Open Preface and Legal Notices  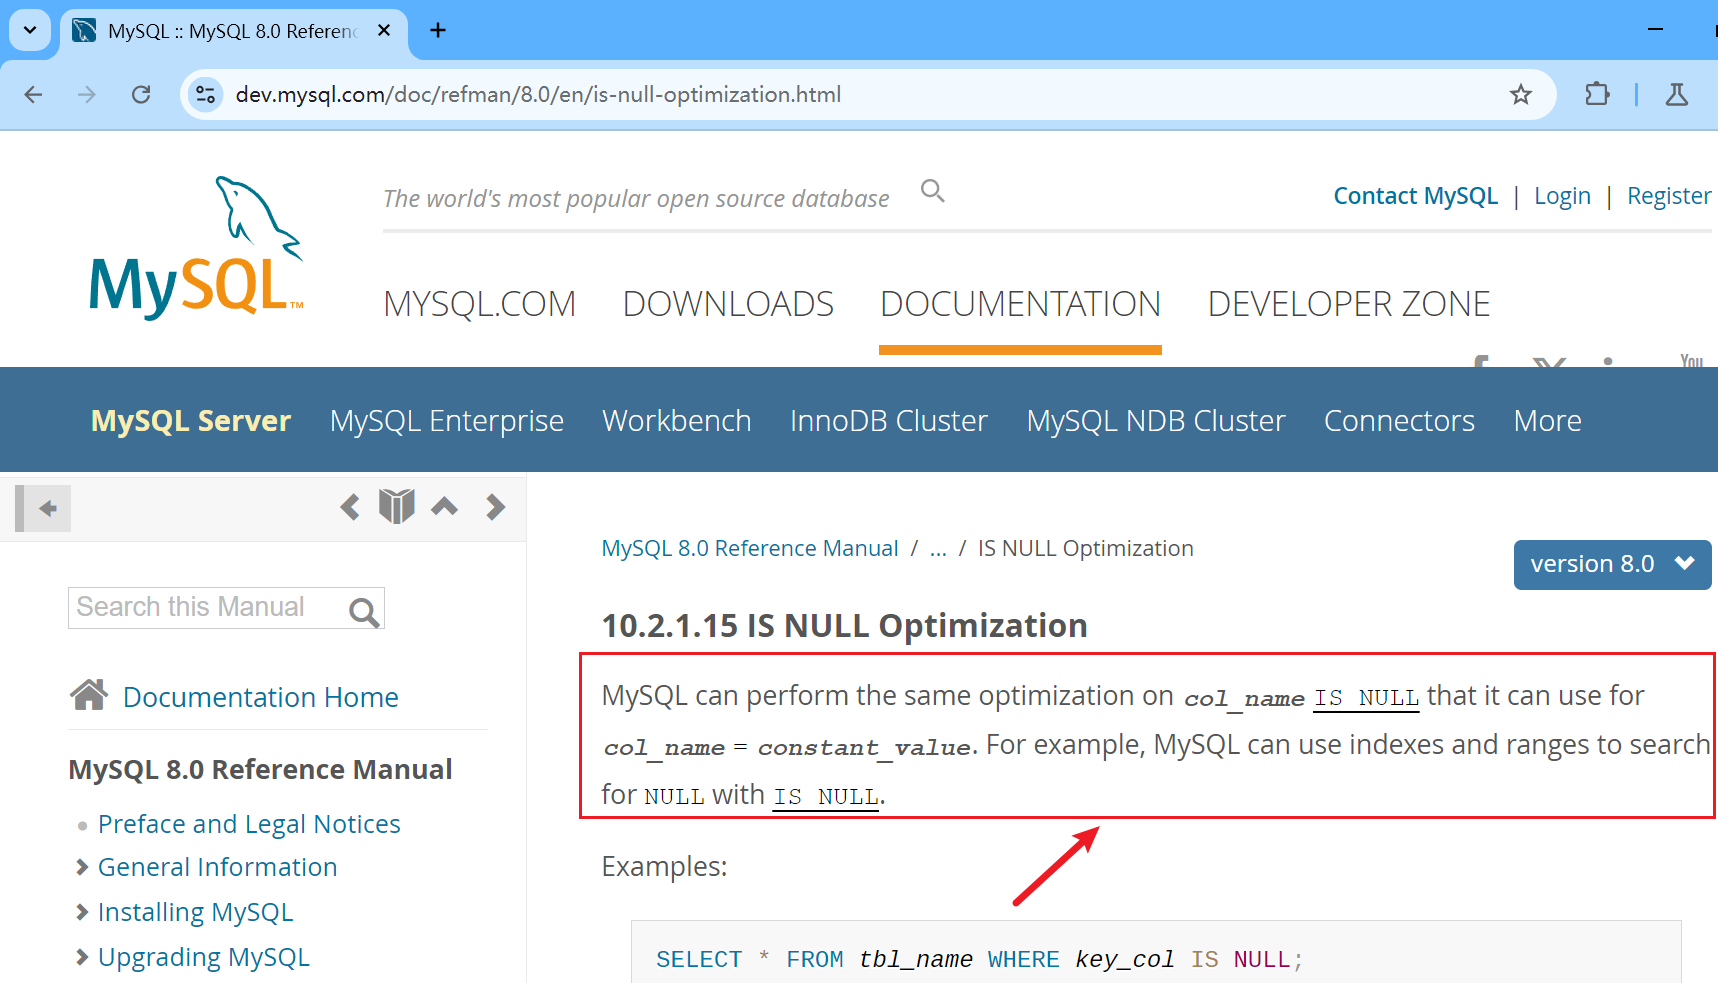pyautogui.click(x=249, y=824)
